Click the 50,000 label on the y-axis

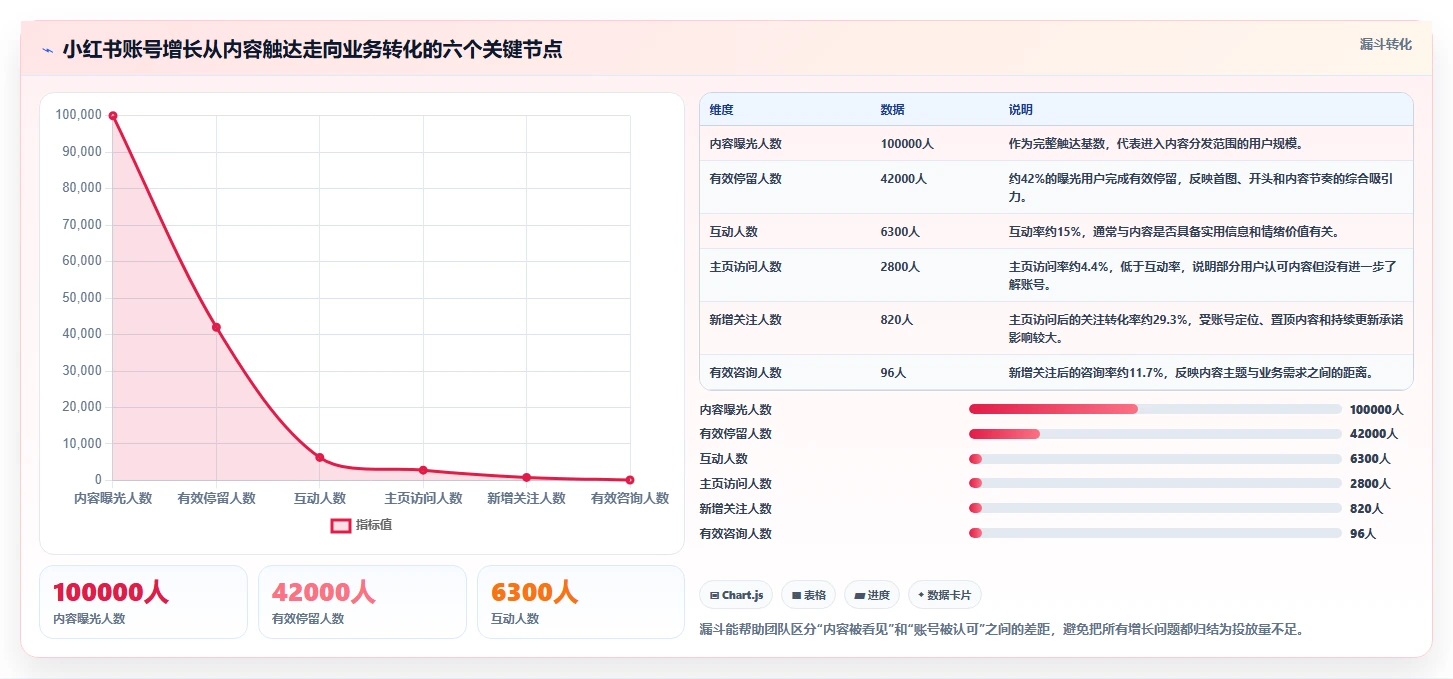point(81,297)
